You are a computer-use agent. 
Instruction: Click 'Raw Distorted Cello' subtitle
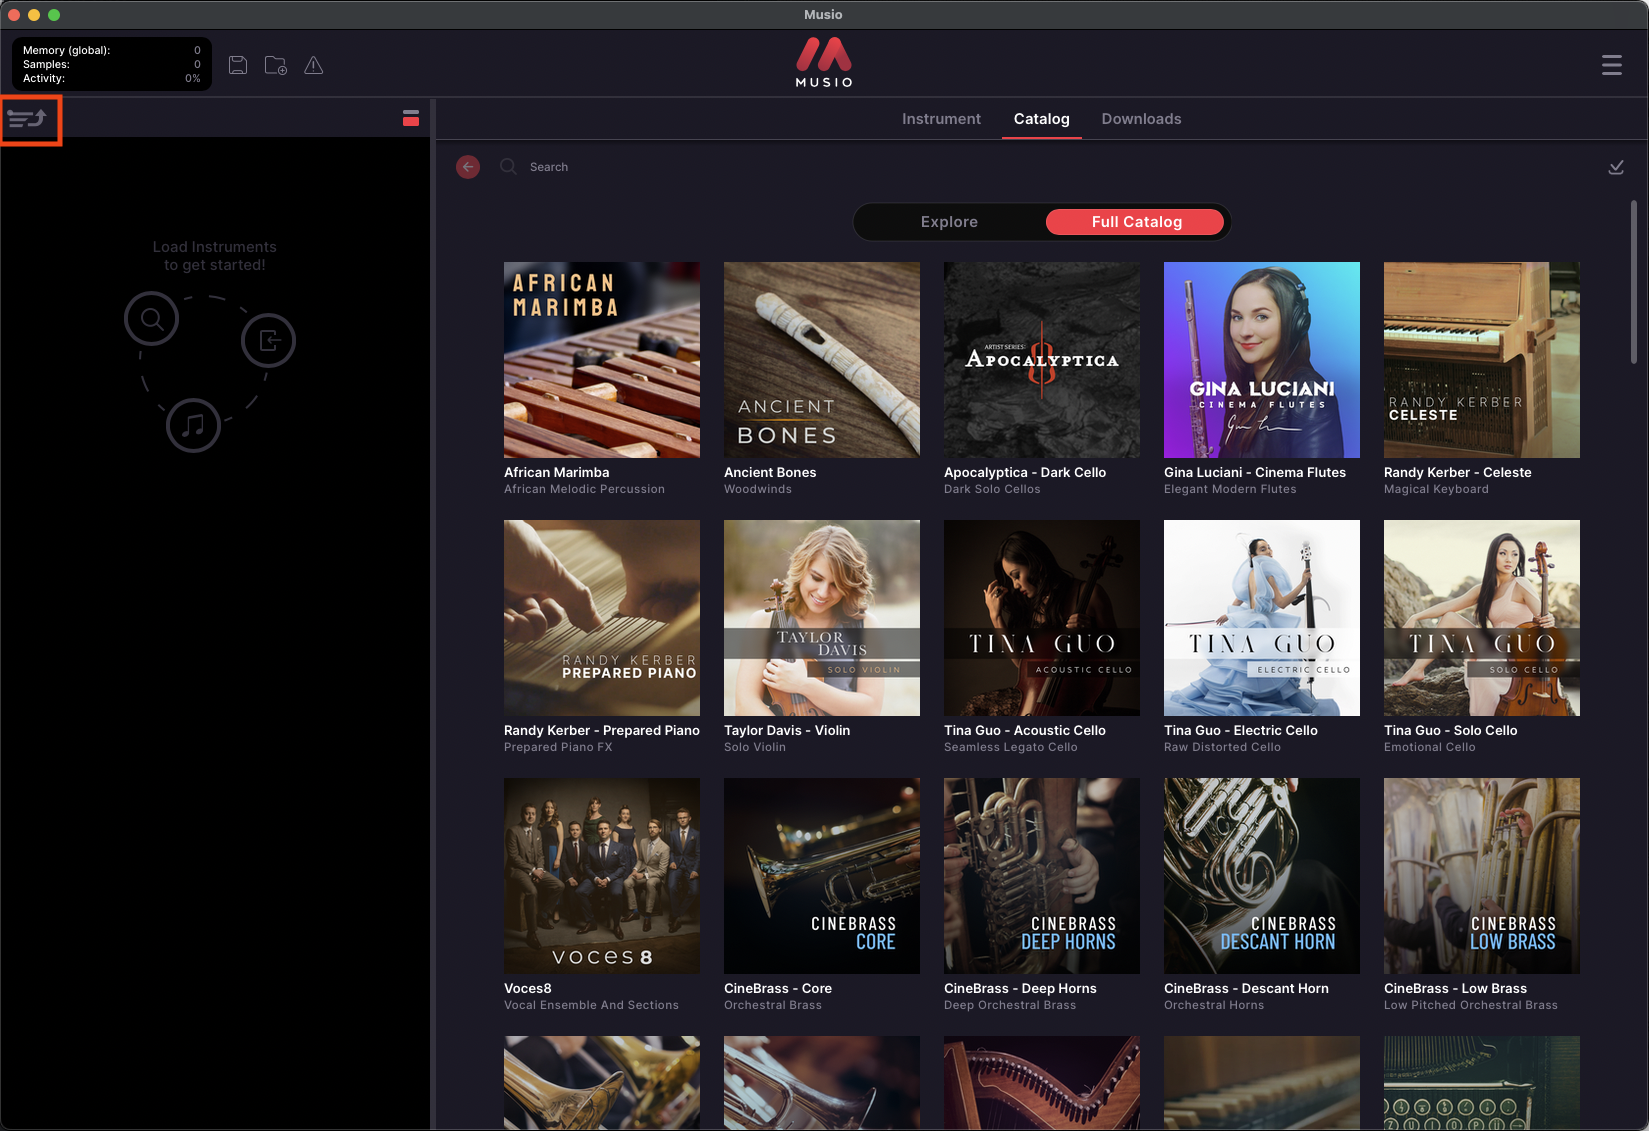(1222, 747)
